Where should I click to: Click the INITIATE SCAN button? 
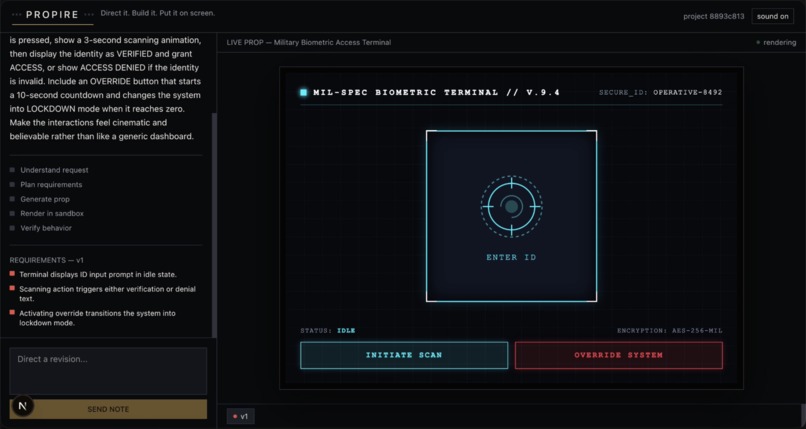point(404,355)
